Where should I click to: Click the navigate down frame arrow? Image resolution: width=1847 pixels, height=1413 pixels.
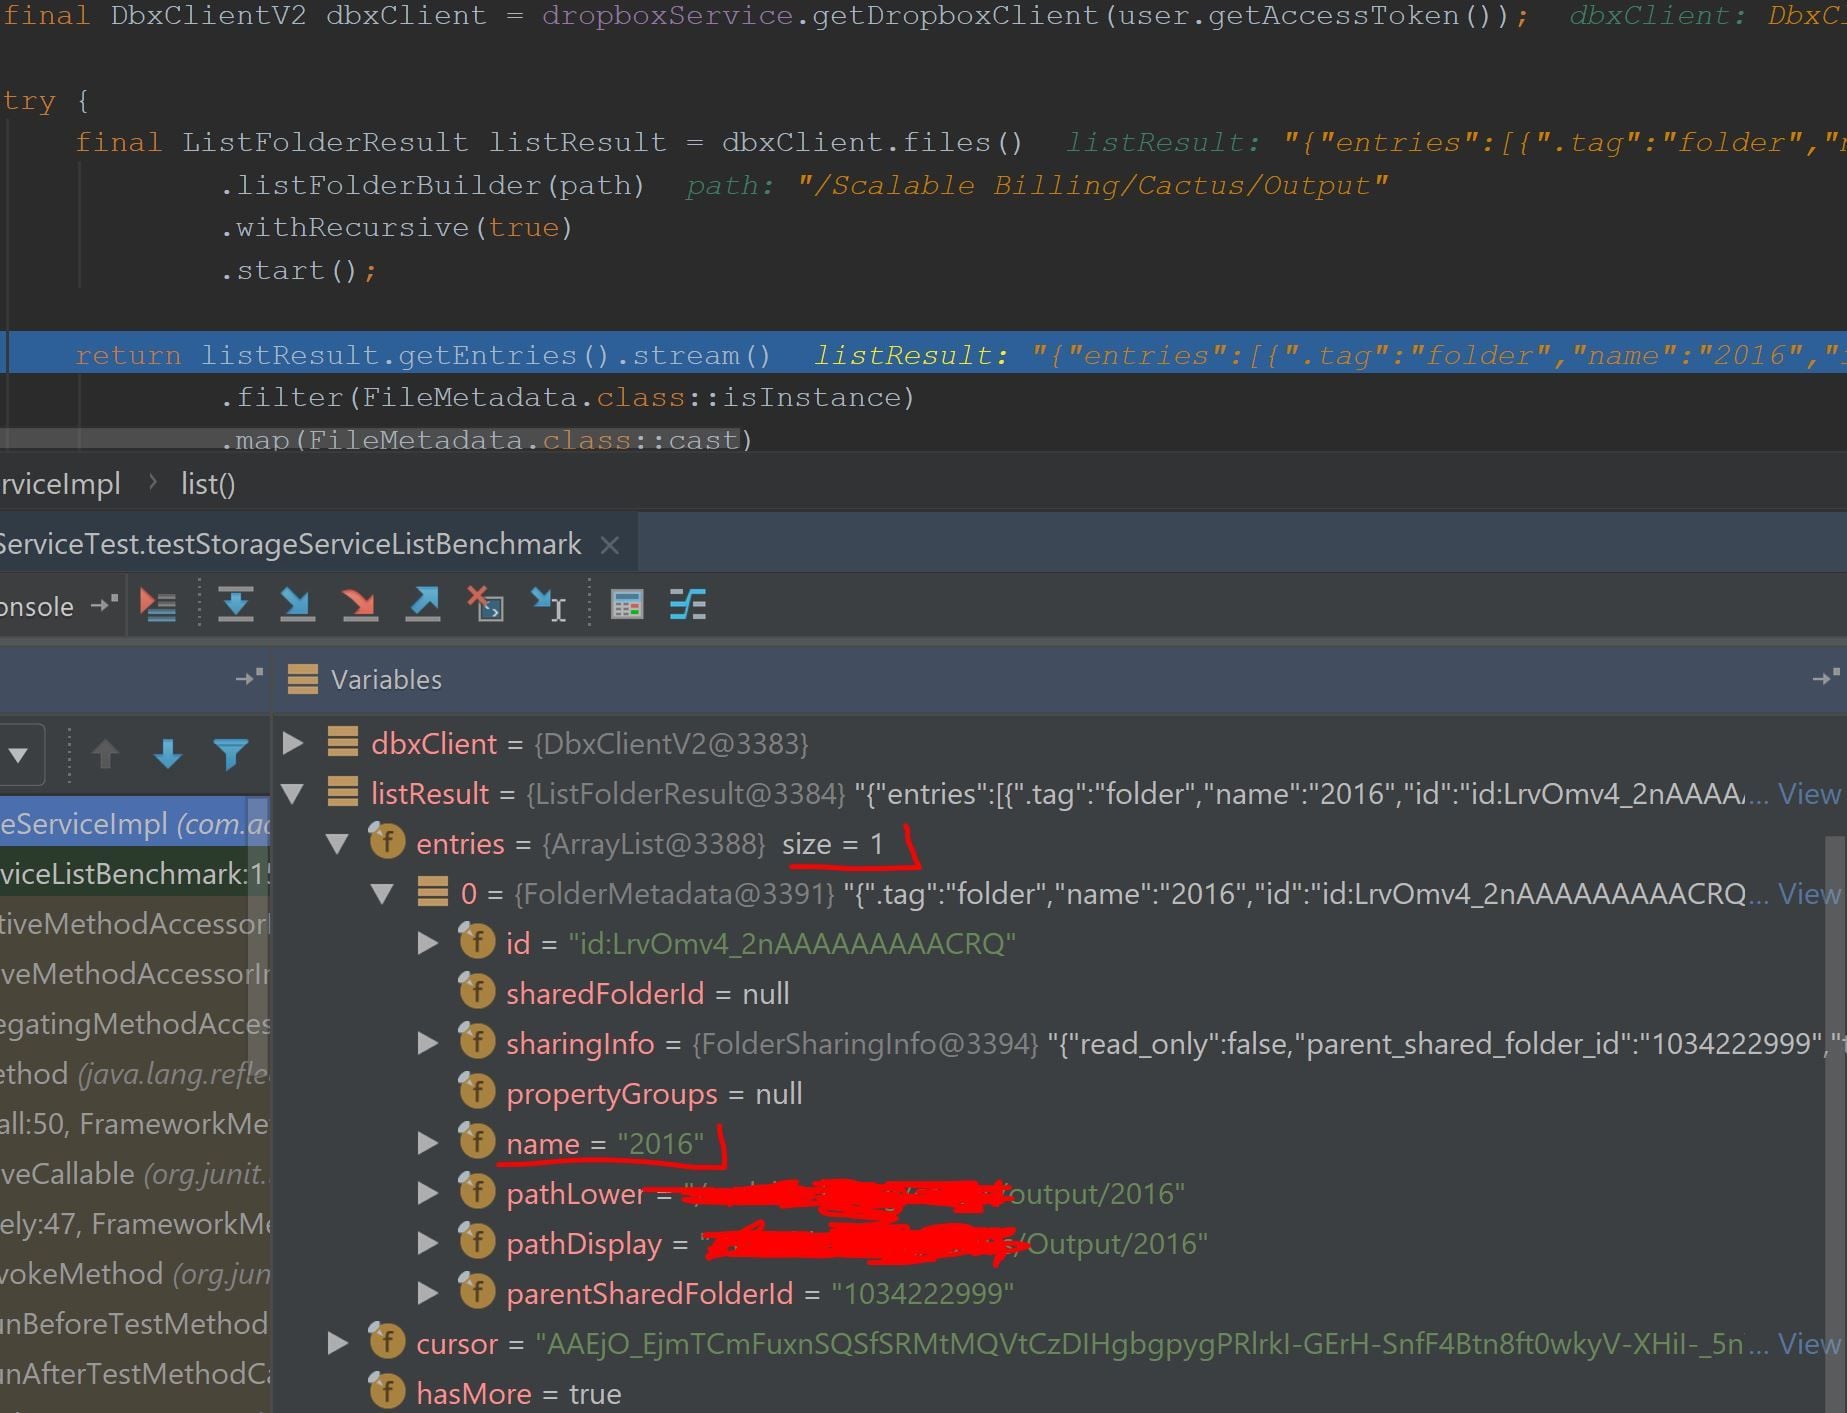pos(168,755)
